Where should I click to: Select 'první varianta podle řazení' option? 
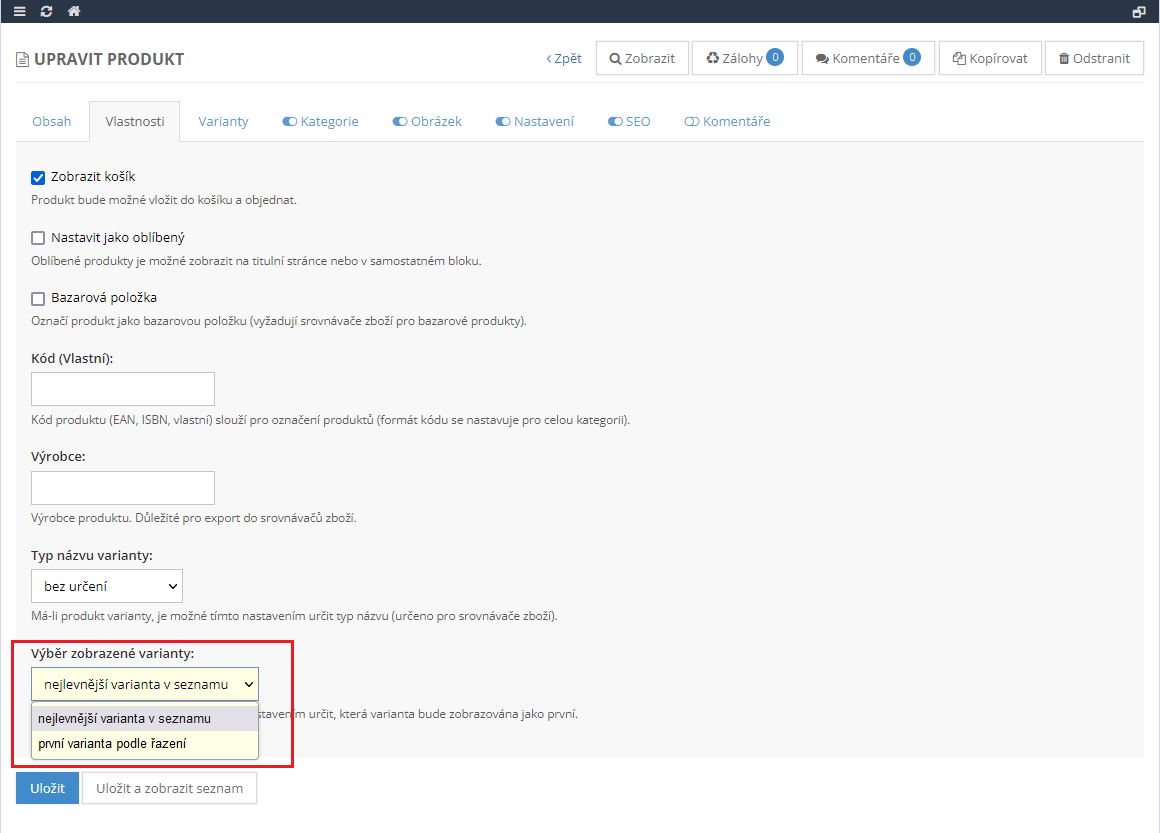pyautogui.click(x=112, y=744)
